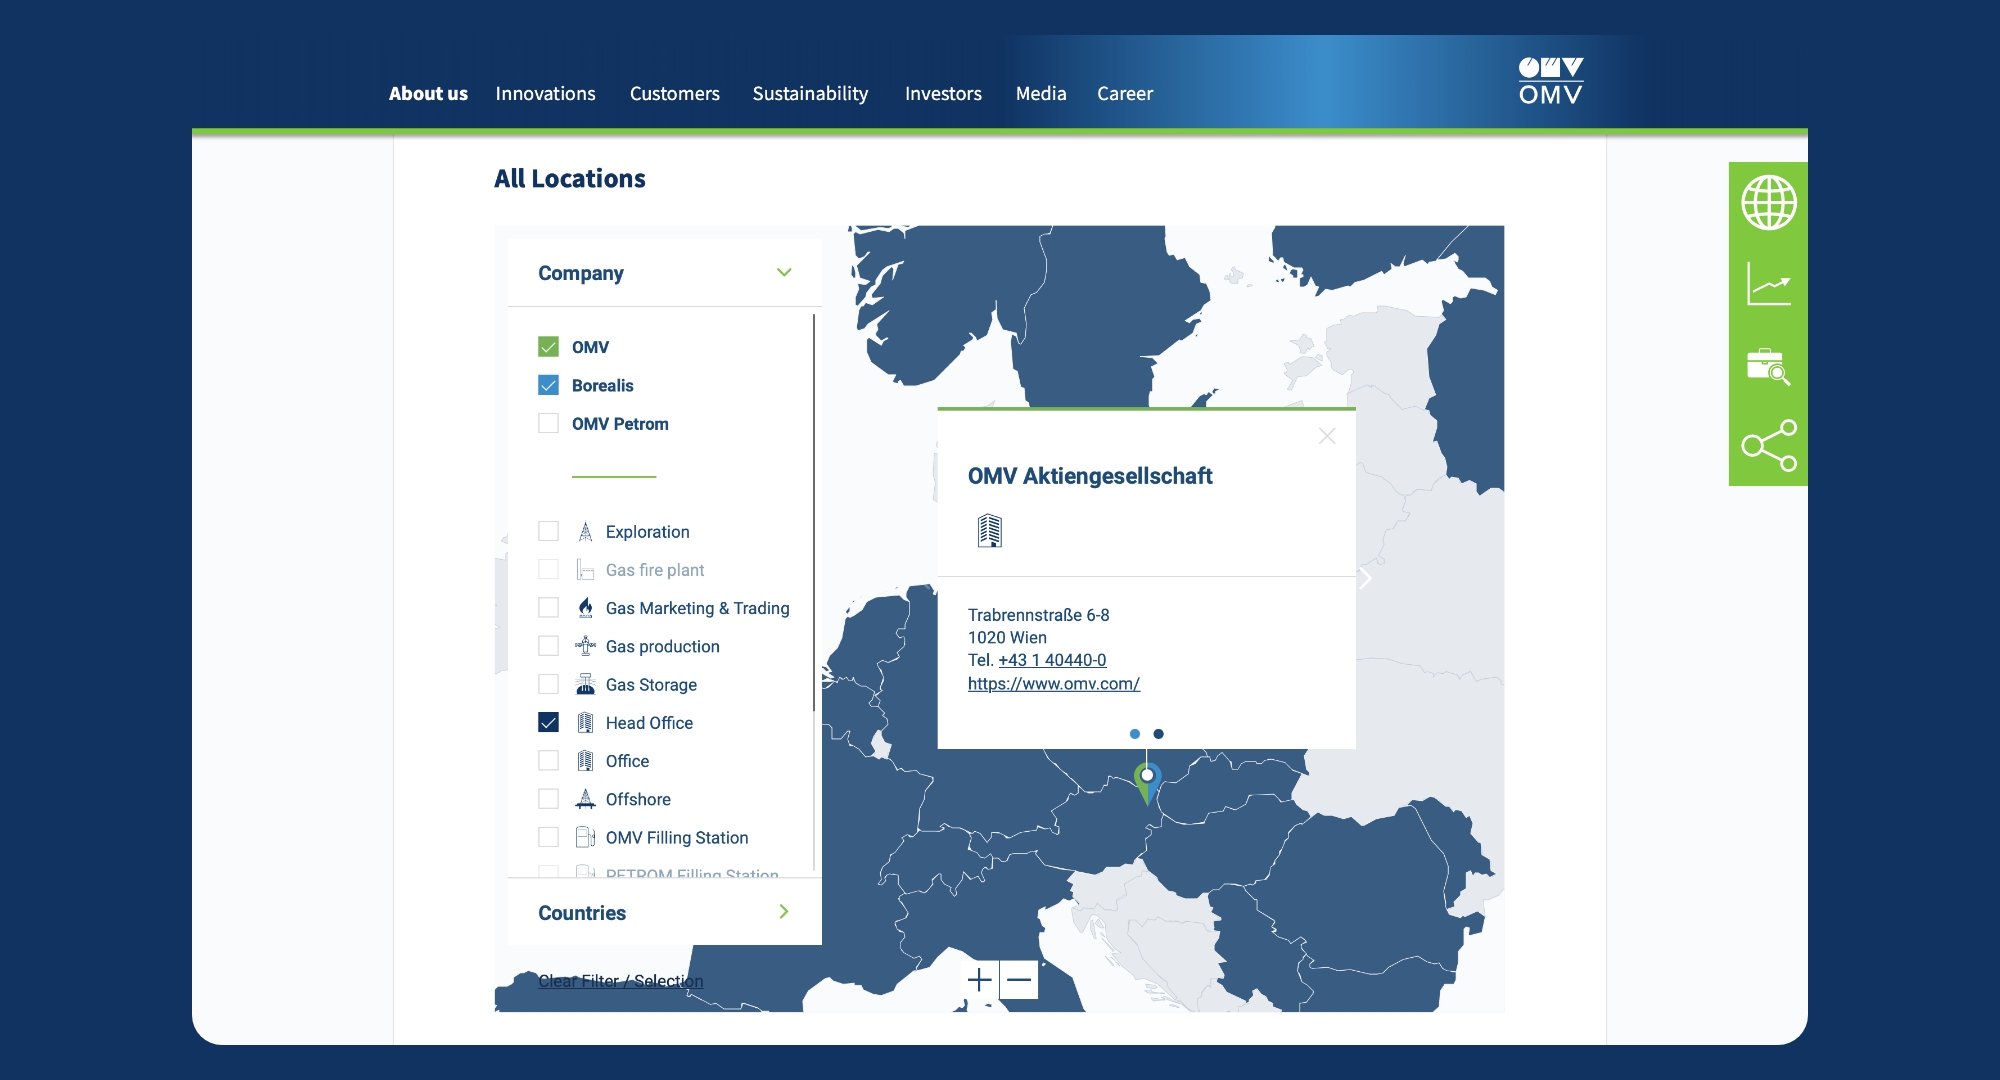Click the Vienna map location pin
2000x1080 pixels.
[x=1147, y=782]
